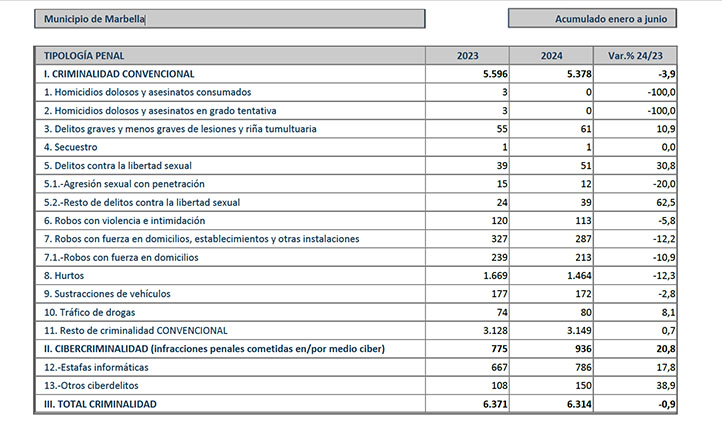Click the -12,2 variation cell
The image size is (722, 422).
point(664,239)
